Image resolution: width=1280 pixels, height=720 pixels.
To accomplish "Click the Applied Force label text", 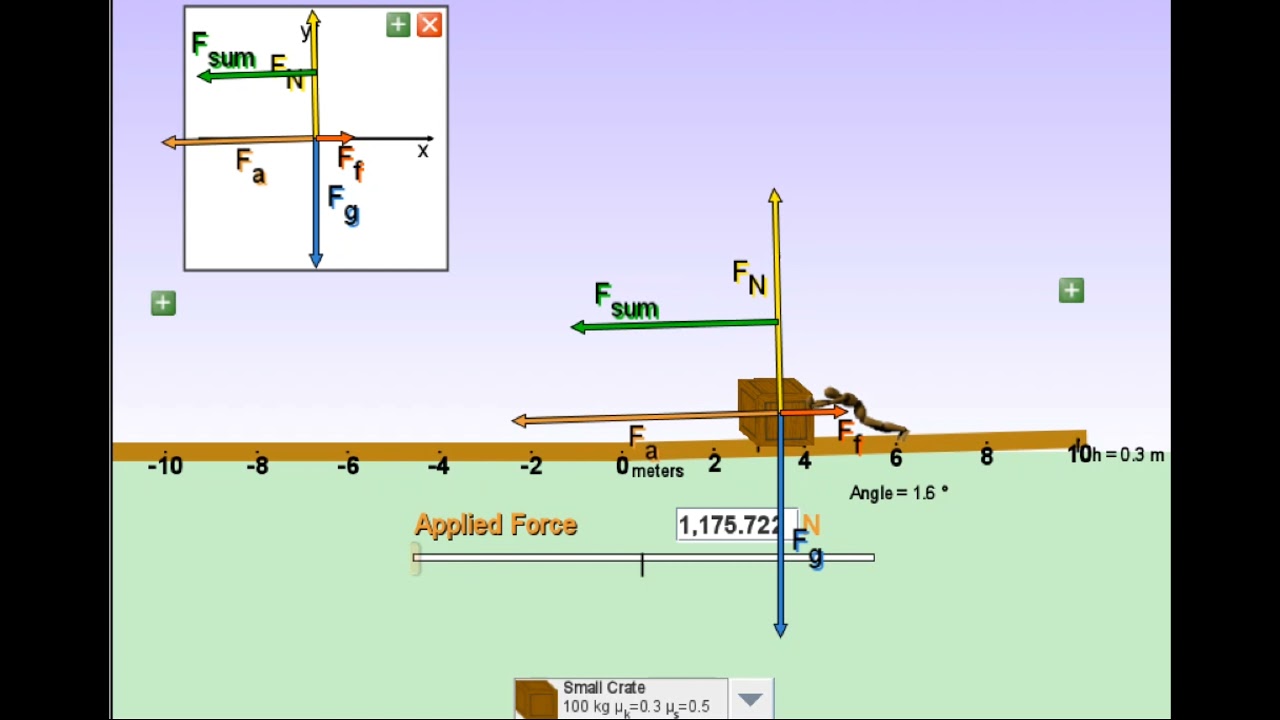I will pos(495,525).
